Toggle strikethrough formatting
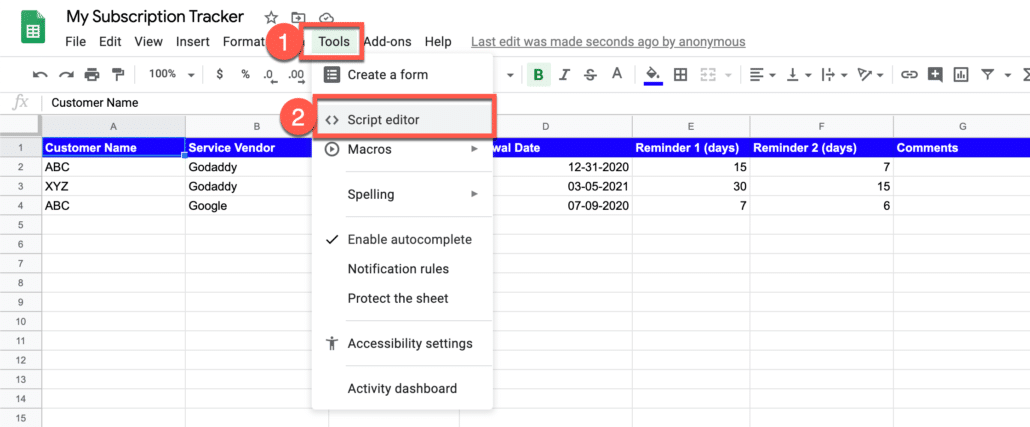This screenshot has width=1030, height=427. click(590, 75)
